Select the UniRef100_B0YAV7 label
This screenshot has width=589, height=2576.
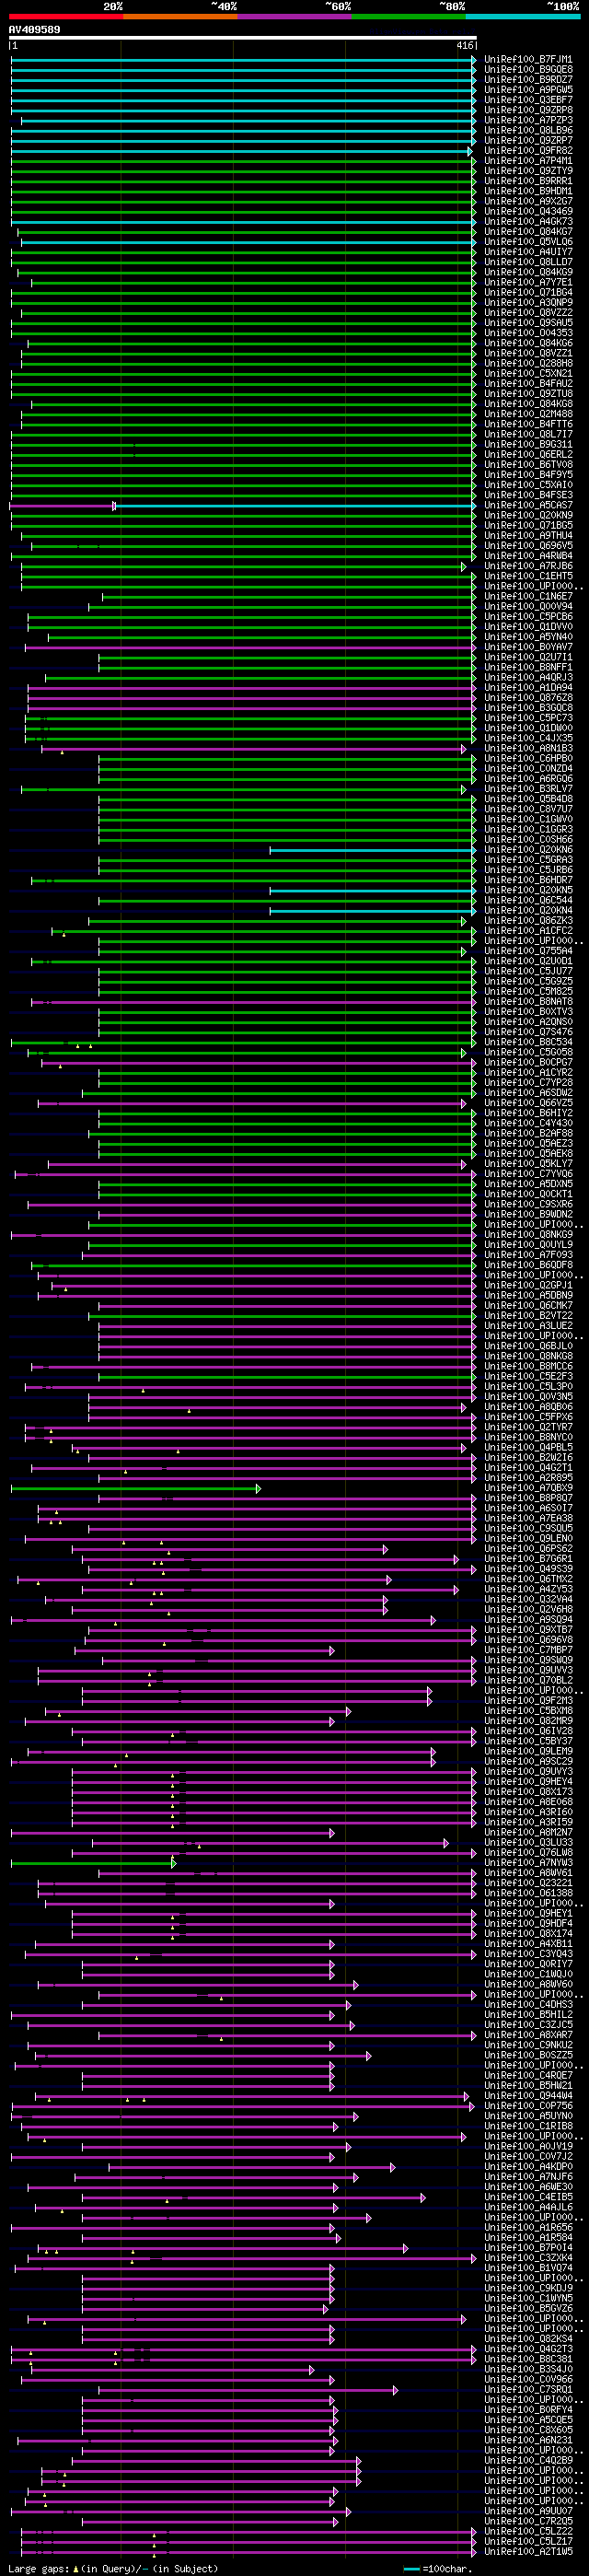coord(529,647)
